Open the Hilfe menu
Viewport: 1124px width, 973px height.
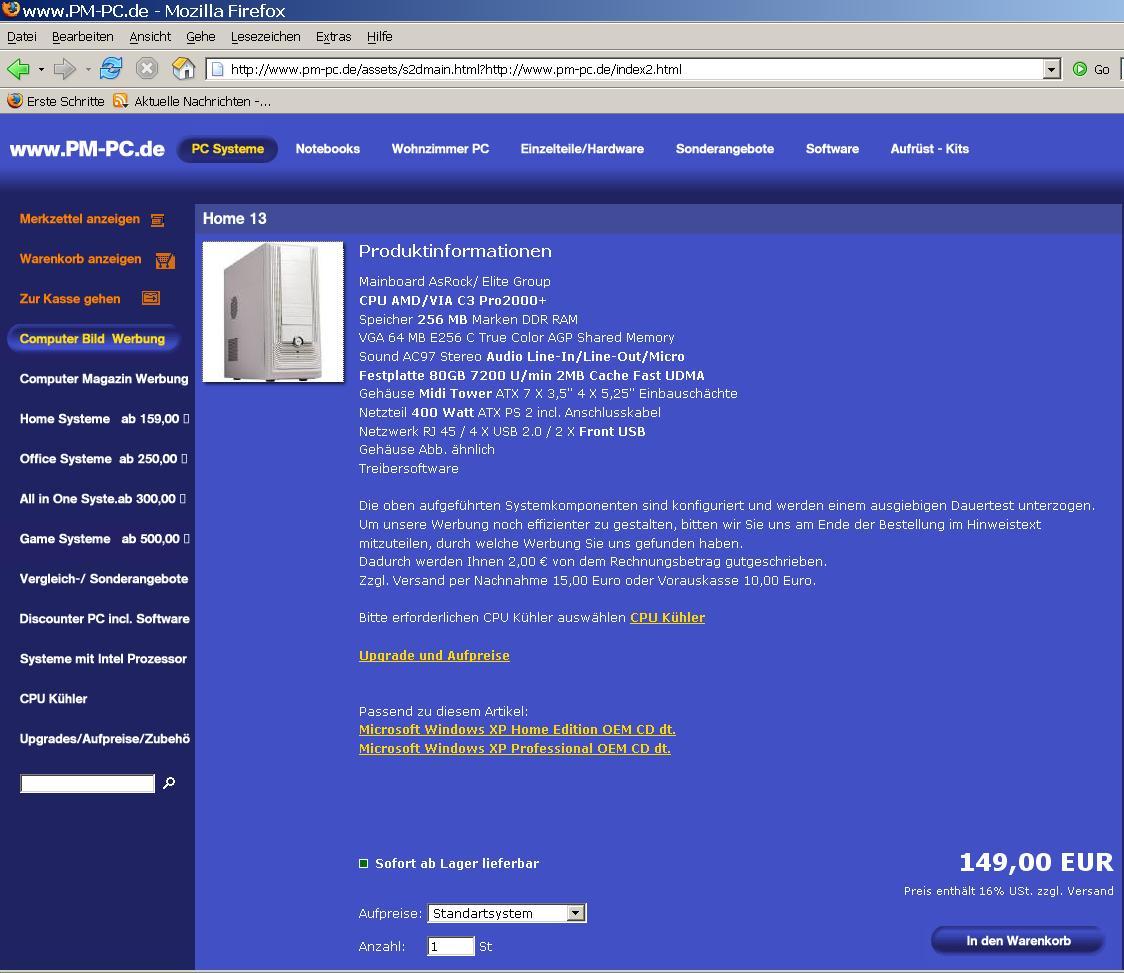379,37
